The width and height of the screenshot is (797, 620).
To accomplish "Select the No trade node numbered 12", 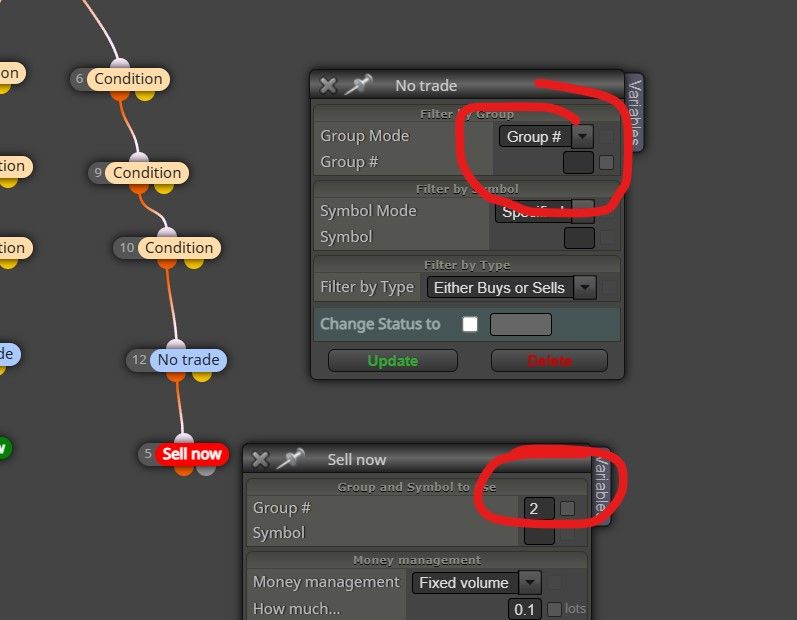I will click(189, 360).
